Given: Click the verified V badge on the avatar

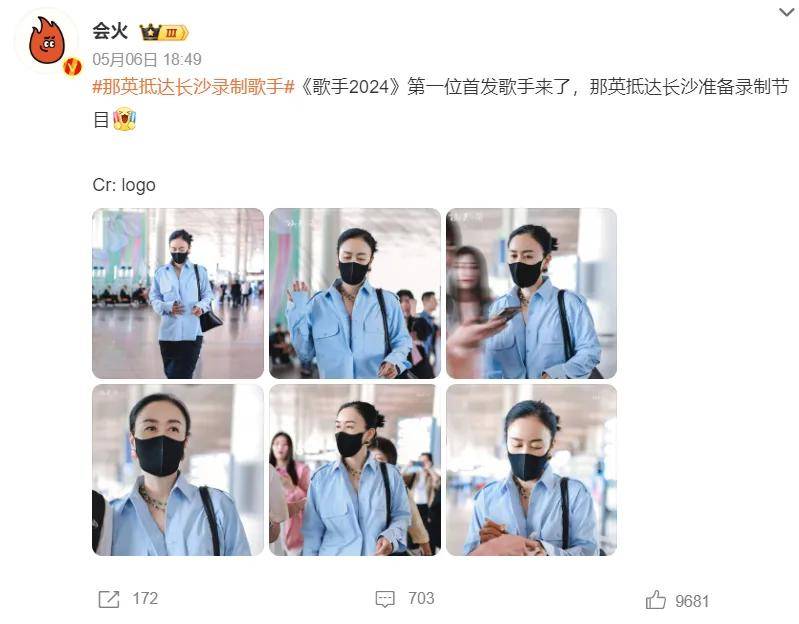Looking at the screenshot, I should coord(72,66).
